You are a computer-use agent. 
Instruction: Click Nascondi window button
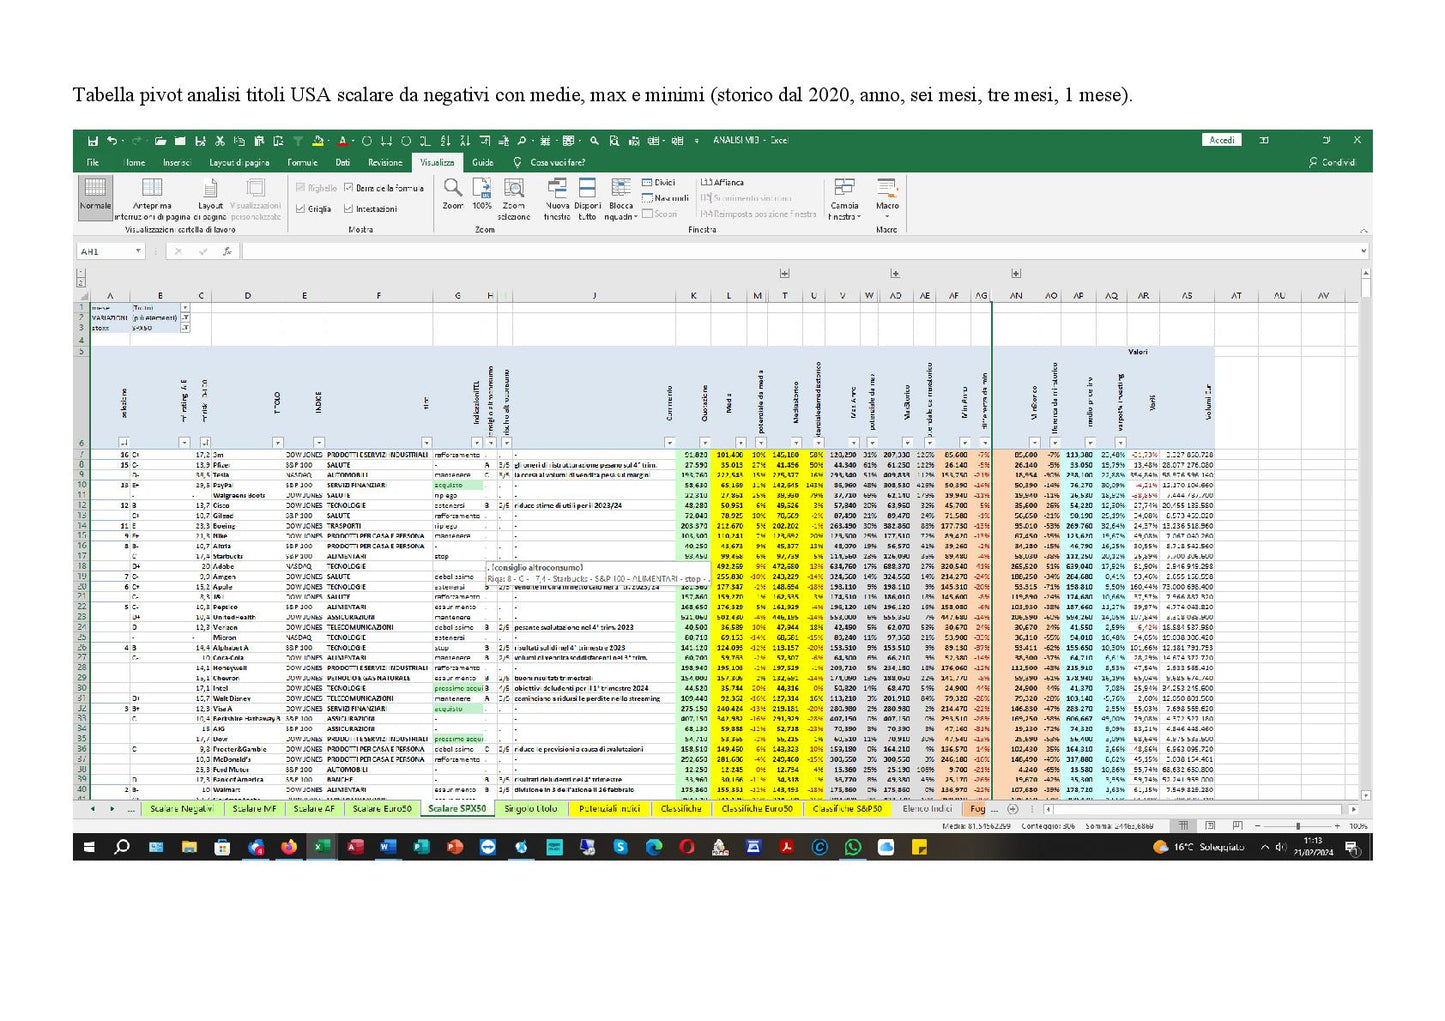pyautogui.click(x=665, y=198)
